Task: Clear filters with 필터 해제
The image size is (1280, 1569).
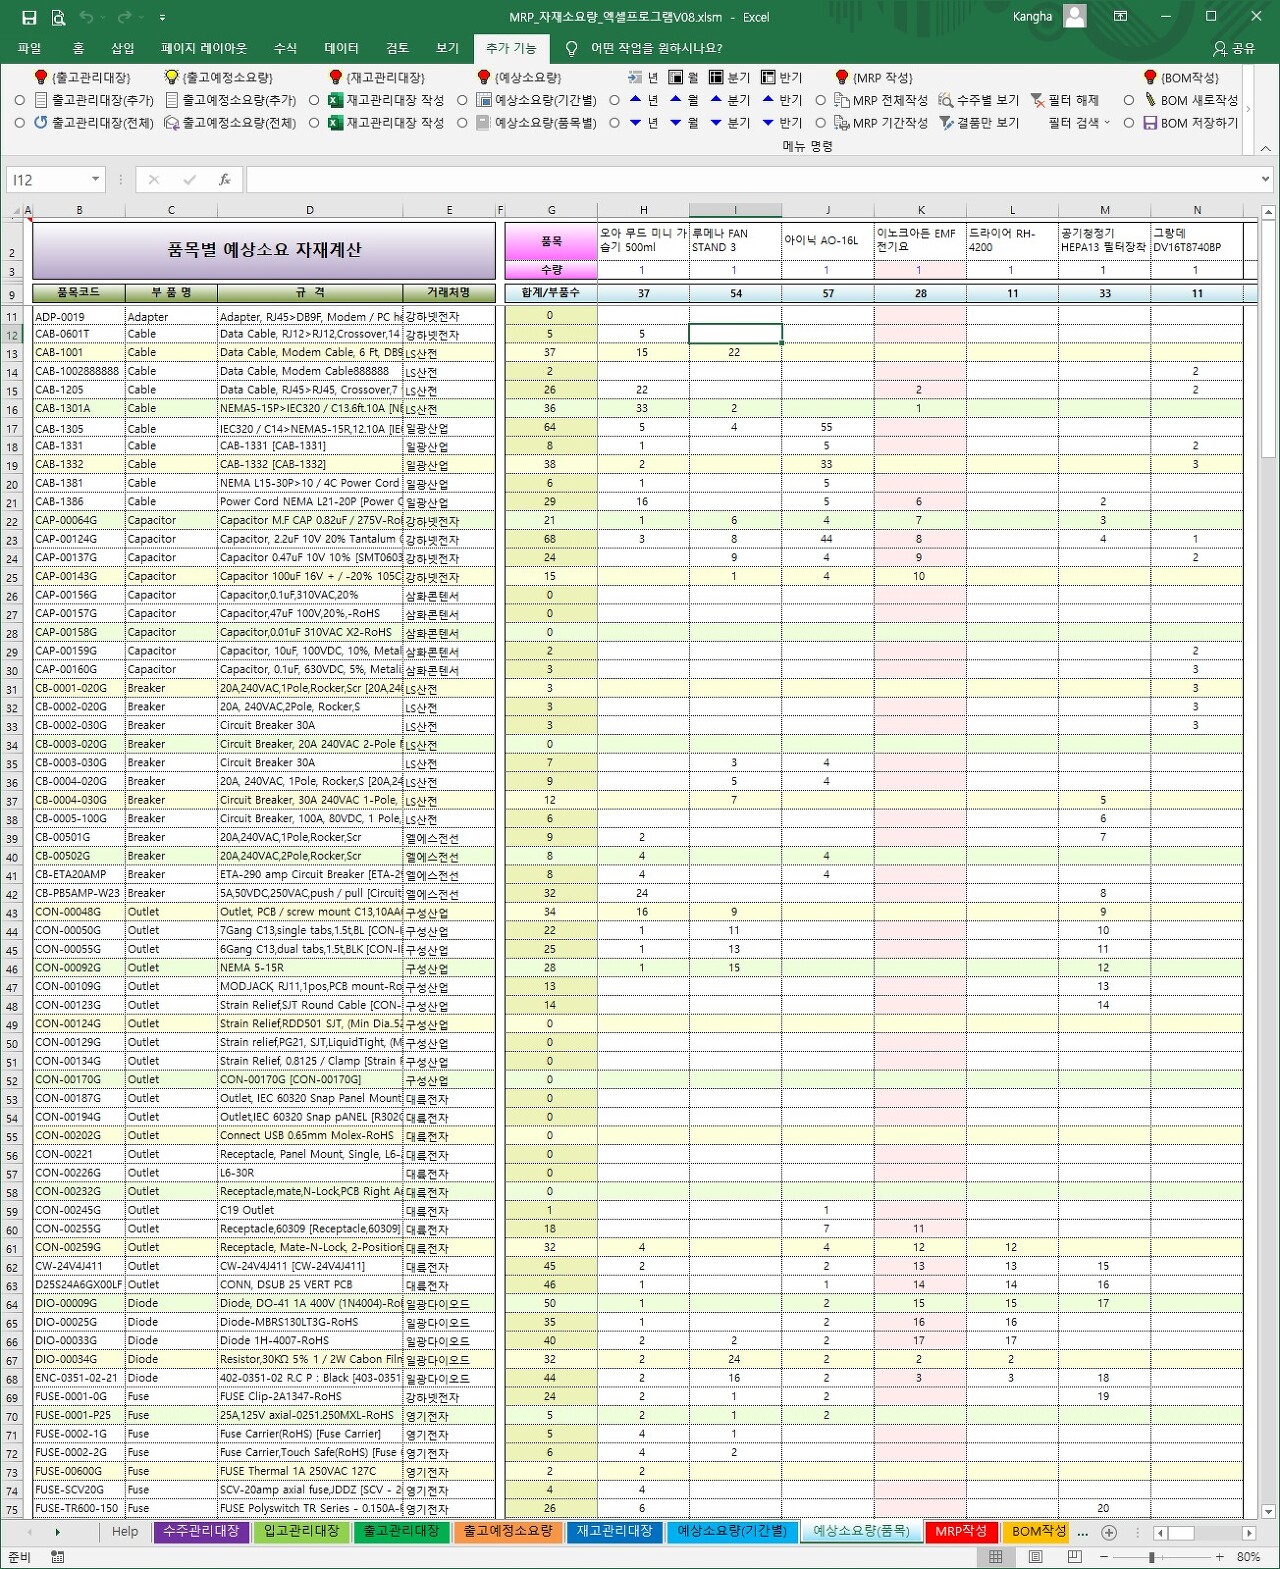Action: 1065,100
